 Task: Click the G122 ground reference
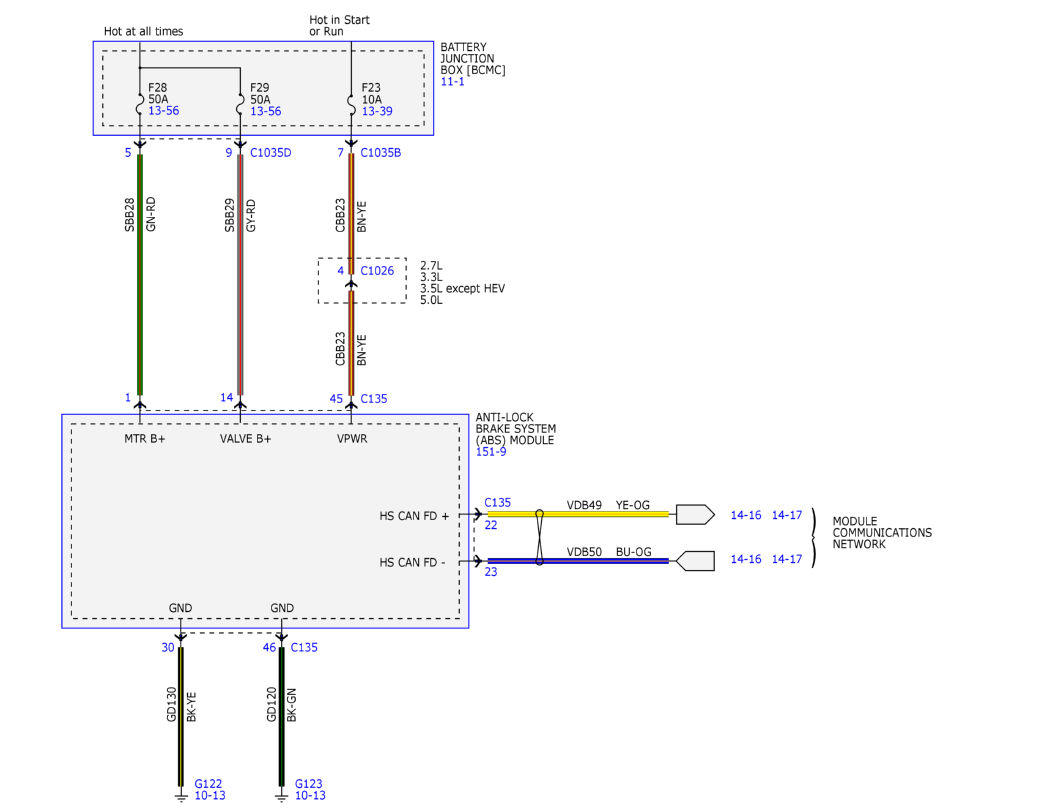pyautogui.click(x=208, y=784)
